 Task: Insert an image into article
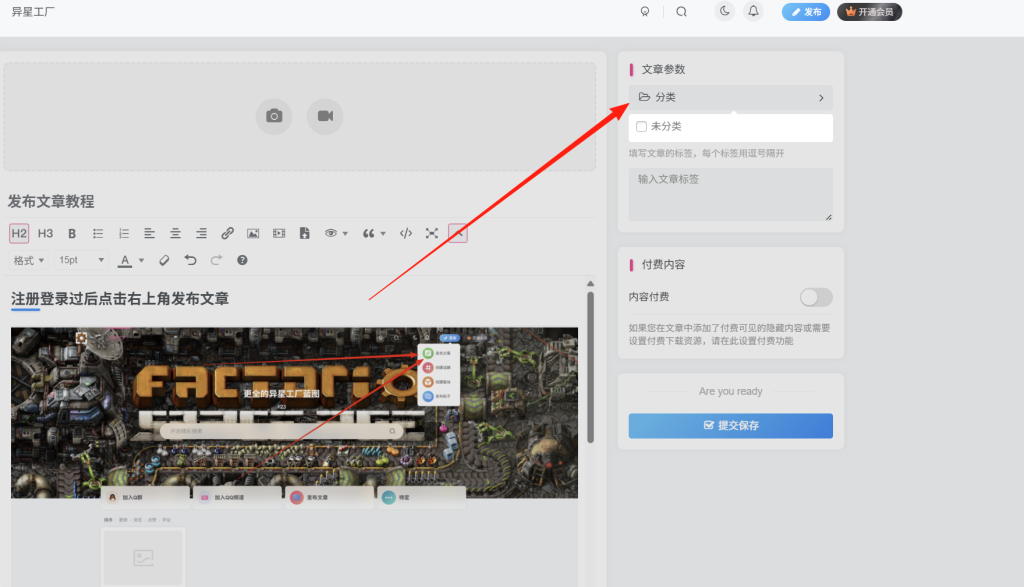253,233
